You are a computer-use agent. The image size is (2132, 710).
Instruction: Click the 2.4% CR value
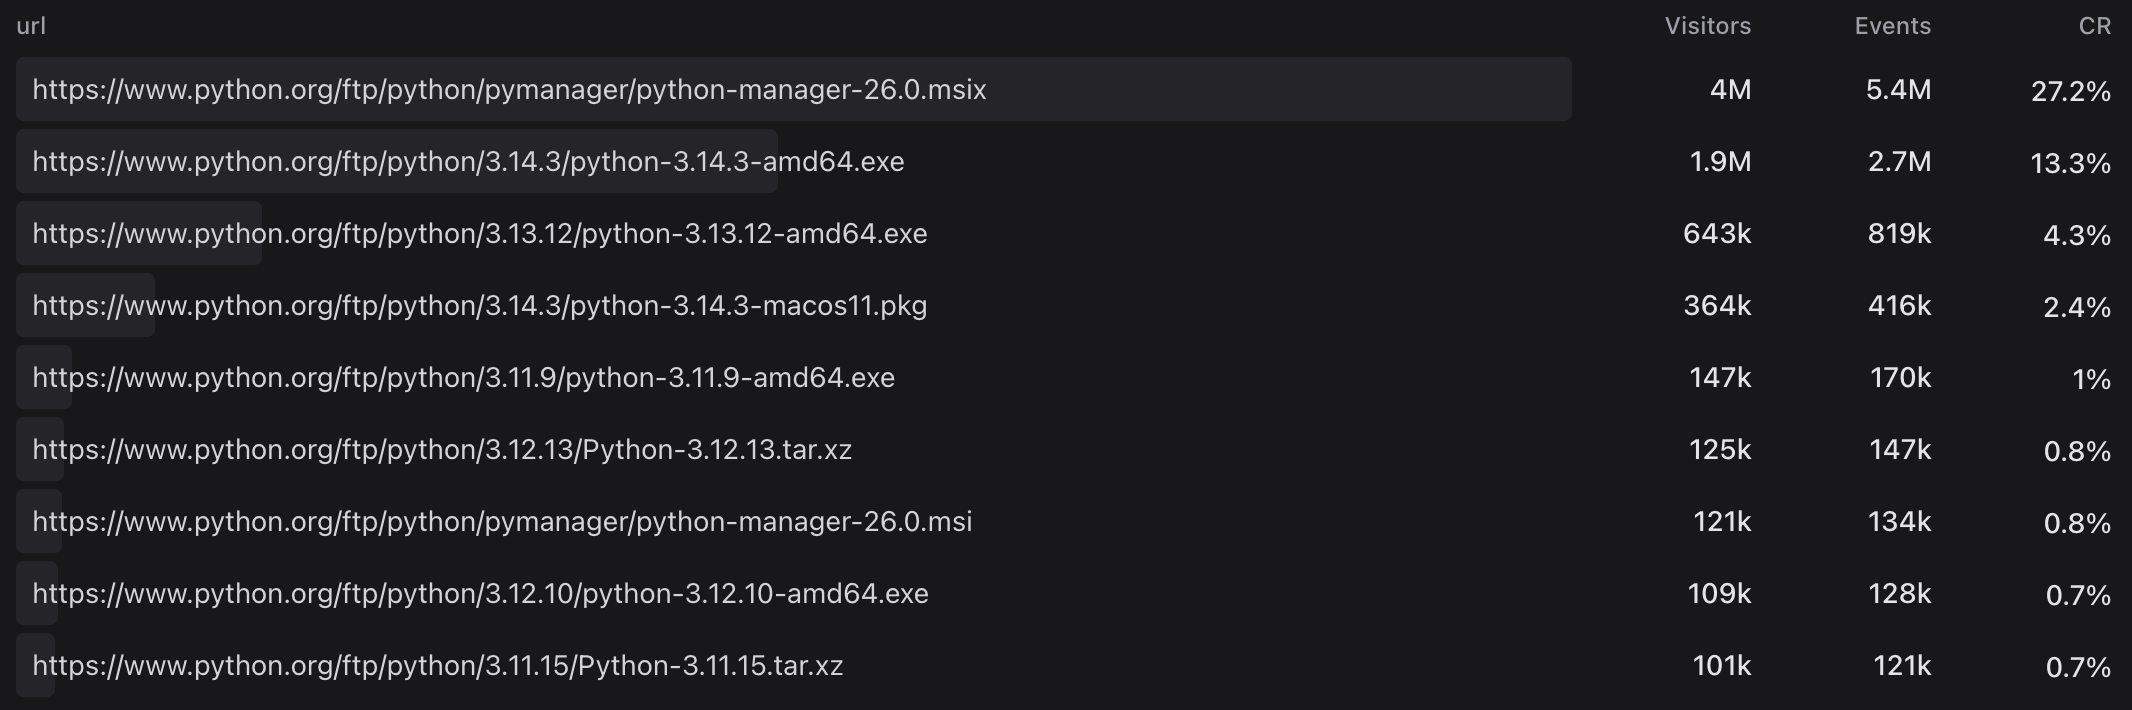click(2076, 308)
